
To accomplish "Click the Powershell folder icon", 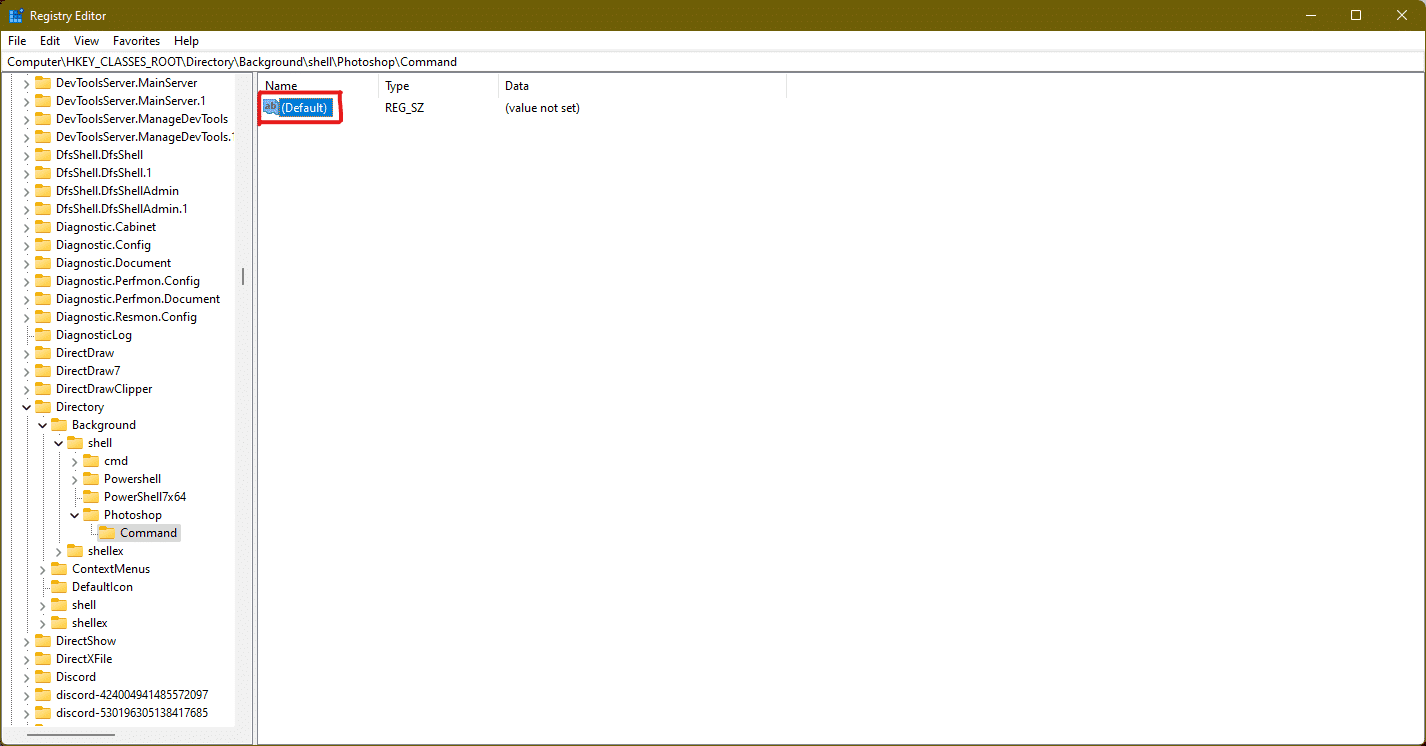I will click(90, 478).
